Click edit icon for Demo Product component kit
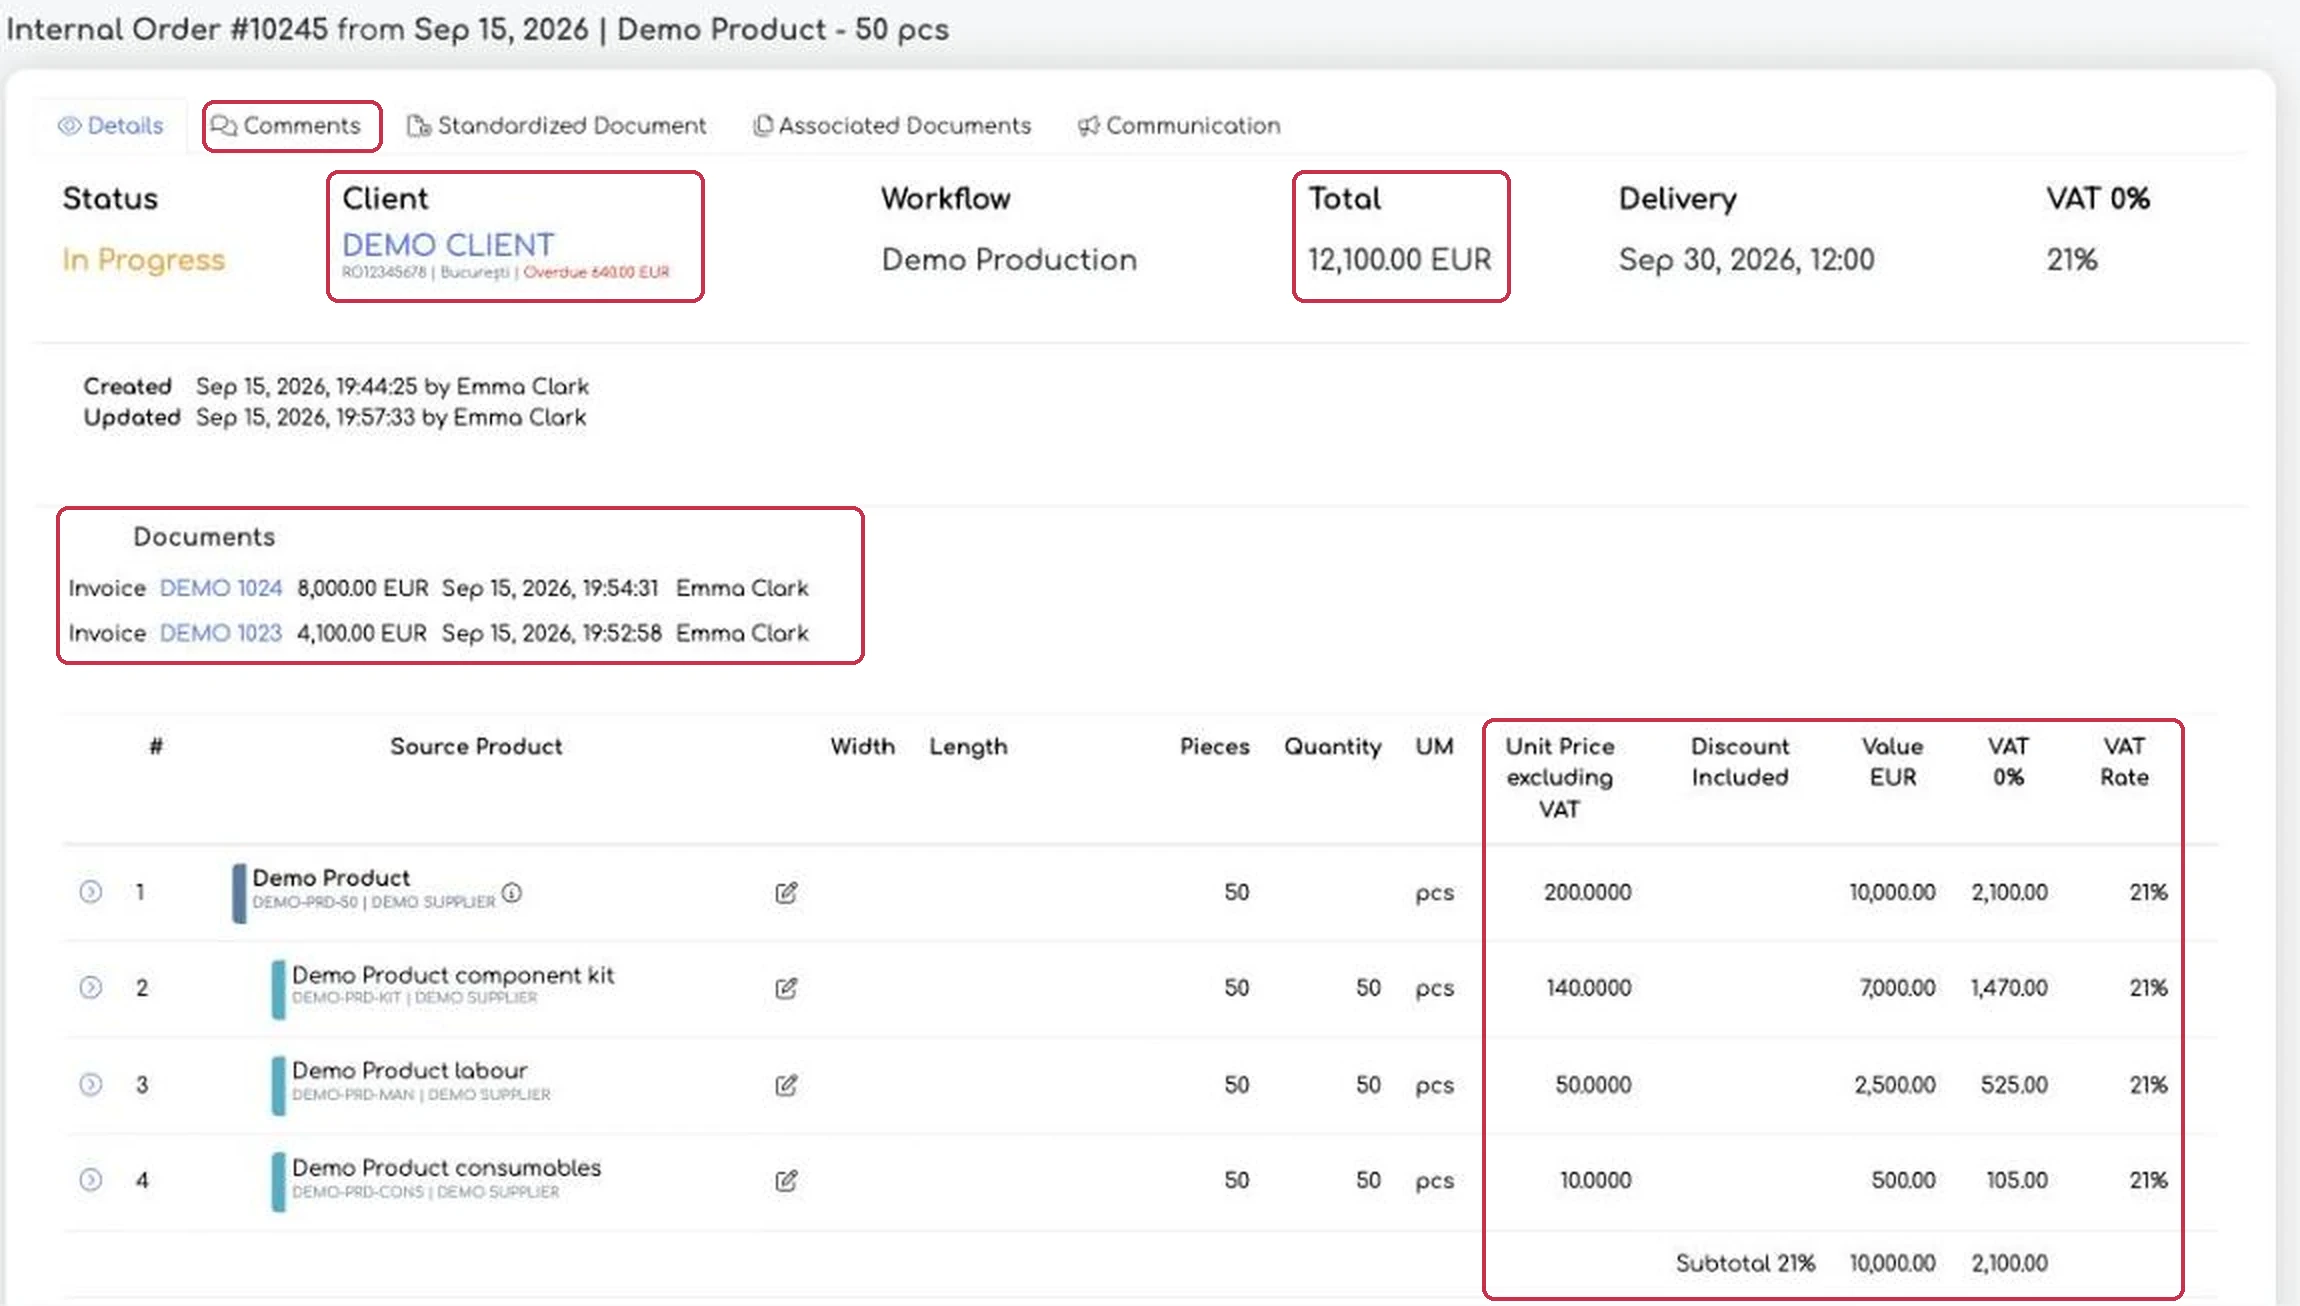 point(786,988)
